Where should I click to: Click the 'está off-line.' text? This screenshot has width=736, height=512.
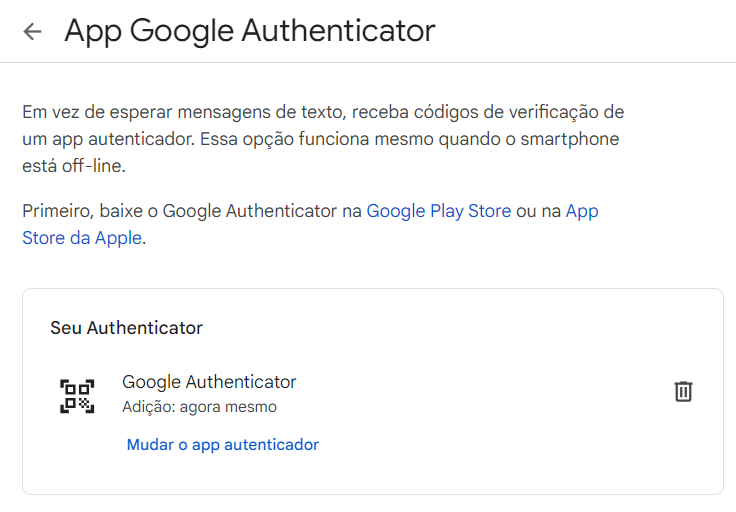pos(74,166)
